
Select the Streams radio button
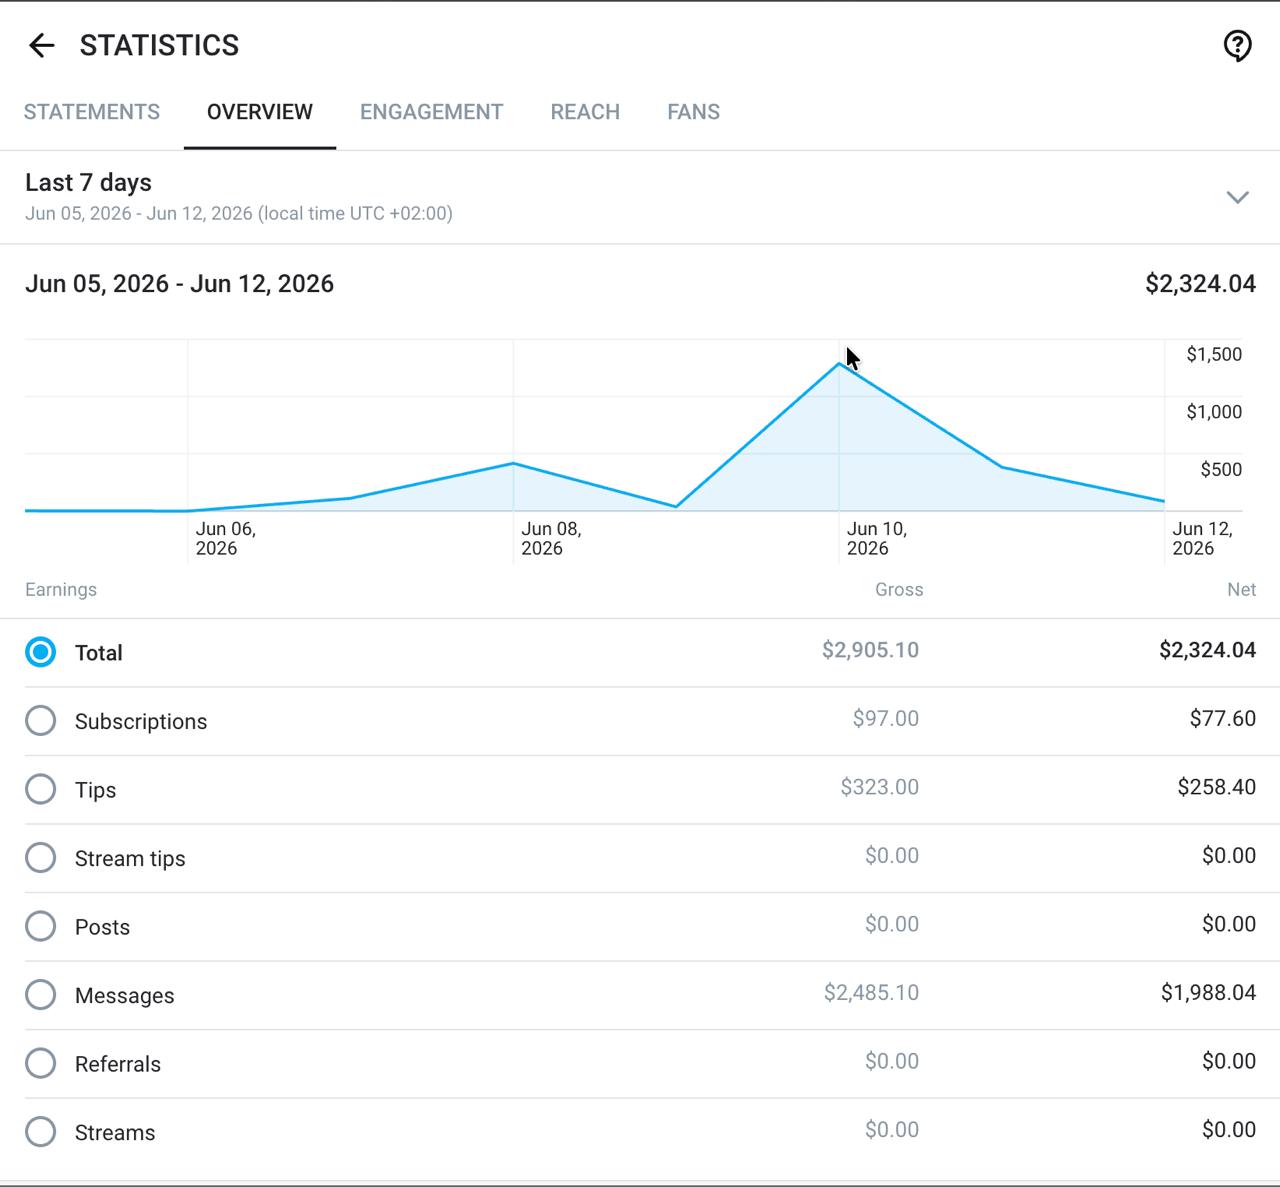coord(41,1131)
